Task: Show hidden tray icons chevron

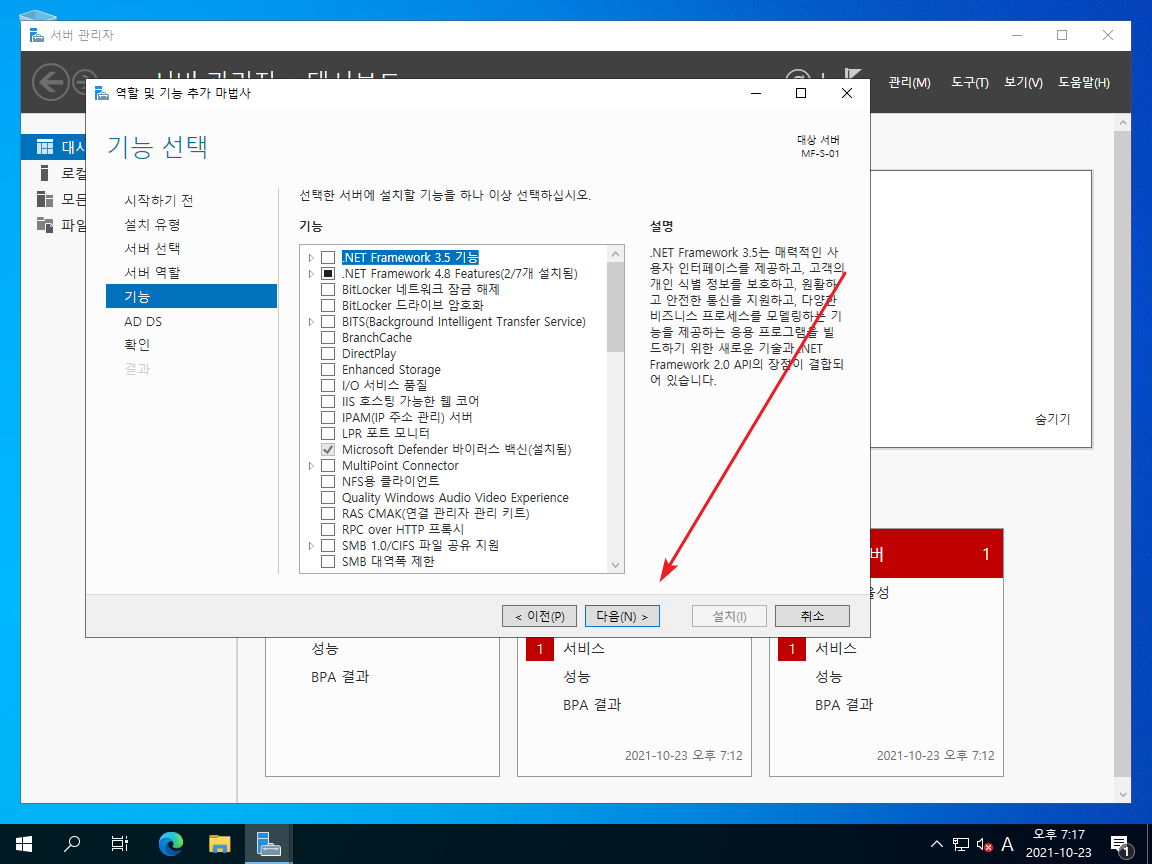Action: tap(937, 844)
